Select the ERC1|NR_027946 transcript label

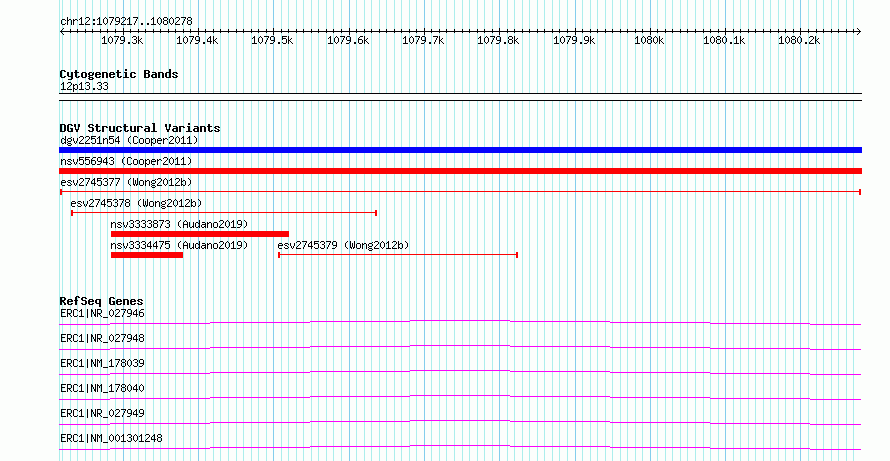(x=102, y=313)
